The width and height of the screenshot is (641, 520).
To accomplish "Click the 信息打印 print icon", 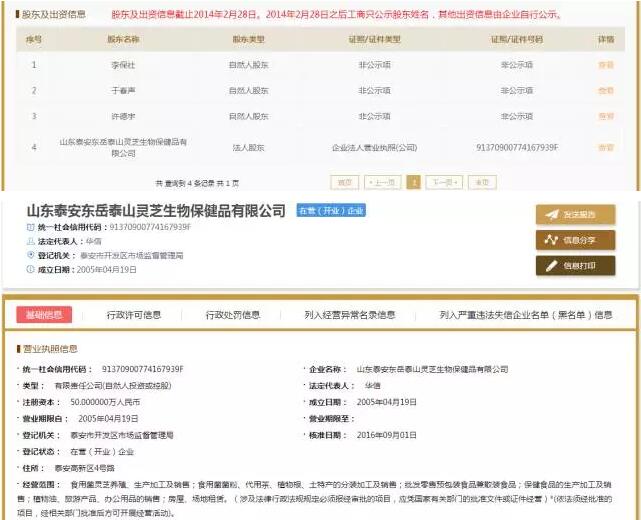I will click(x=550, y=266).
